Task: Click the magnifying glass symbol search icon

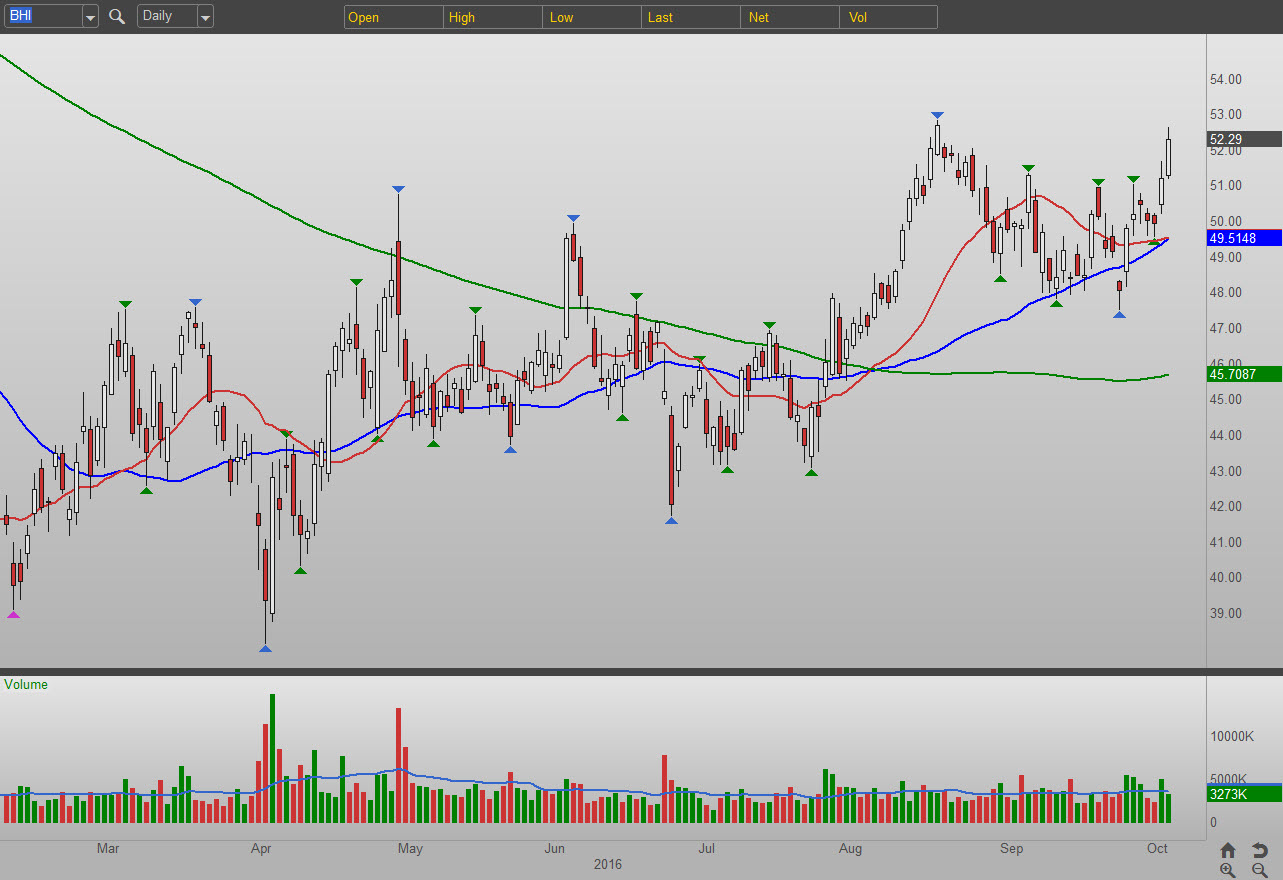Action: tap(117, 16)
